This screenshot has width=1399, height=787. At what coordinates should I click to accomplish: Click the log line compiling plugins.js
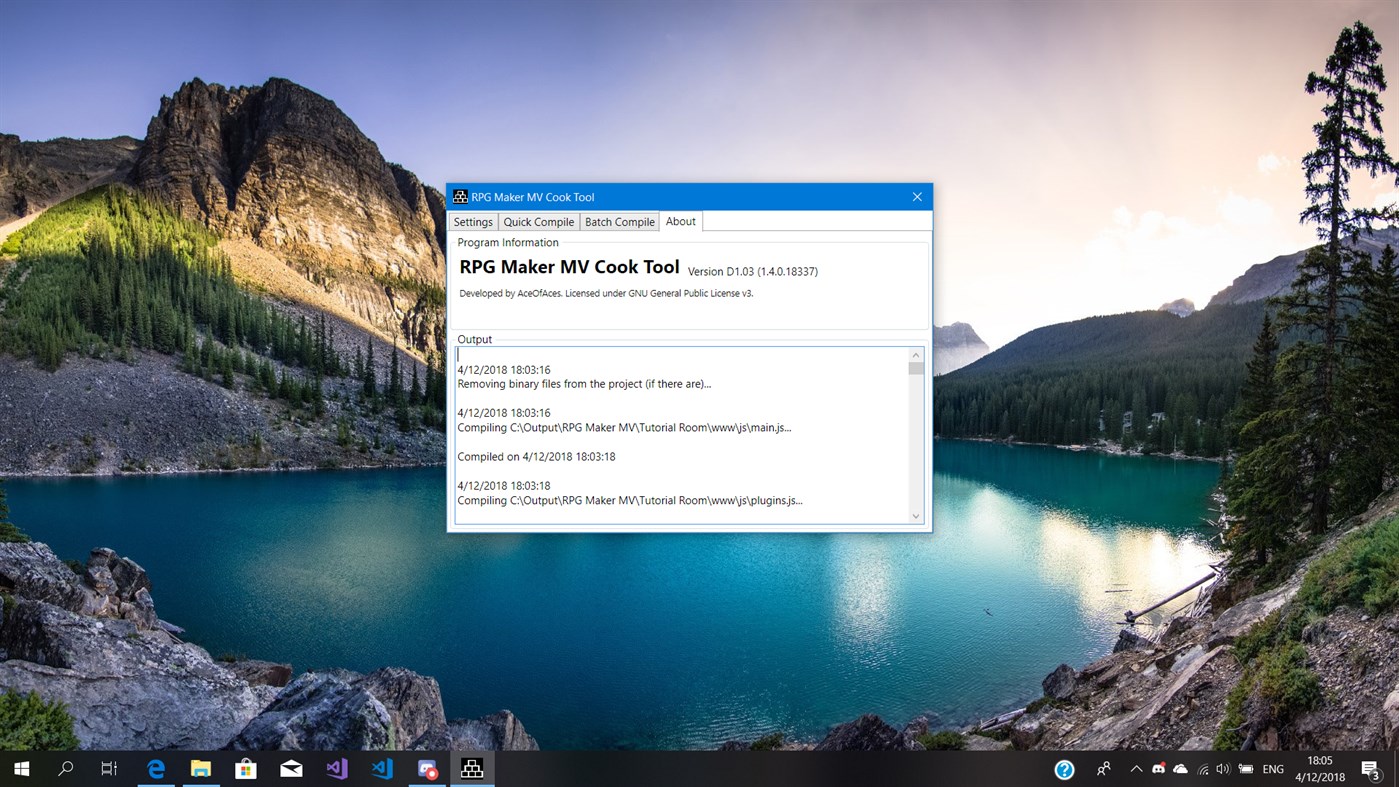[x=630, y=500]
